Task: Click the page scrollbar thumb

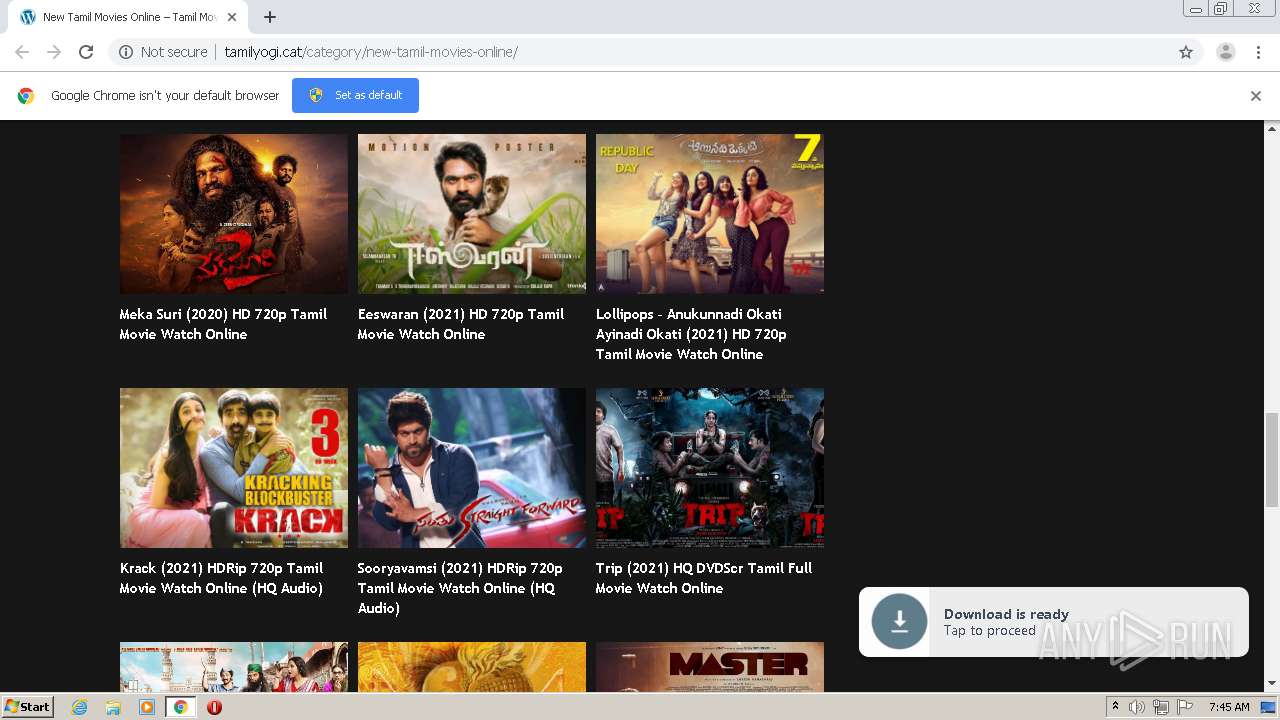Action: 1272,460
